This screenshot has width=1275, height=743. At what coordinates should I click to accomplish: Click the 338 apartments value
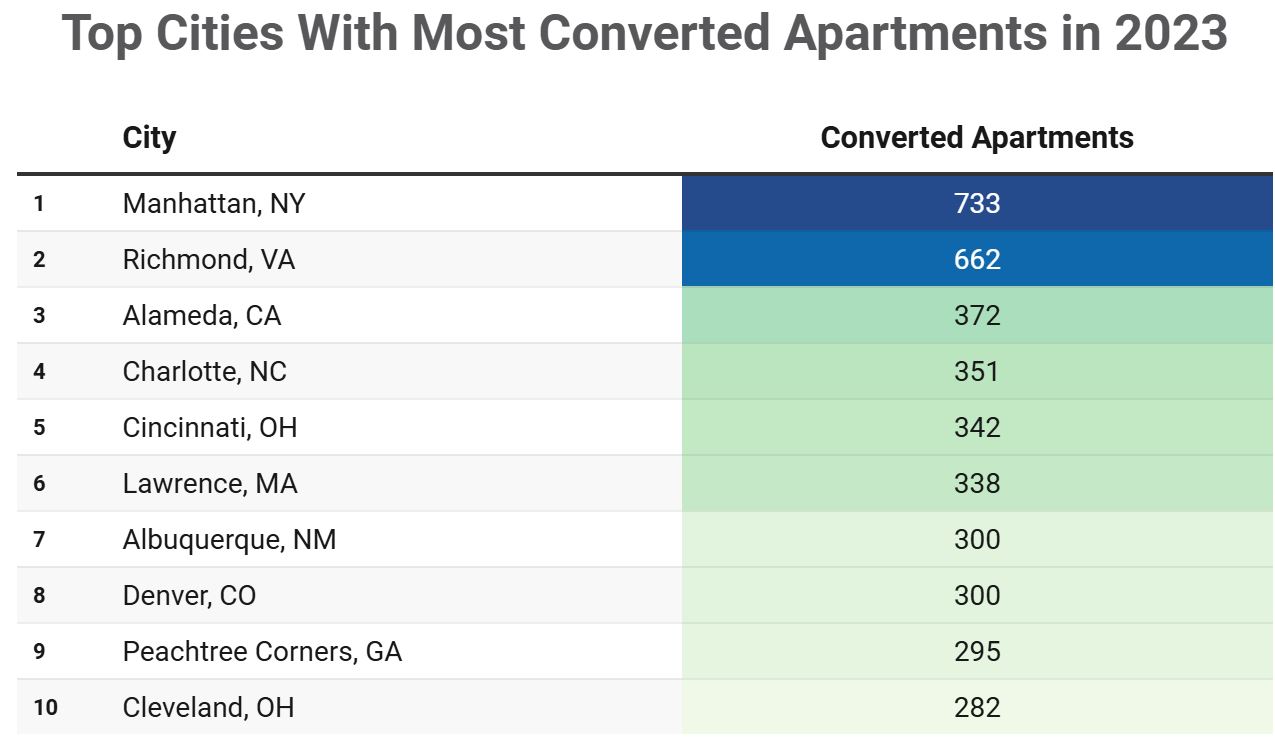coord(976,484)
